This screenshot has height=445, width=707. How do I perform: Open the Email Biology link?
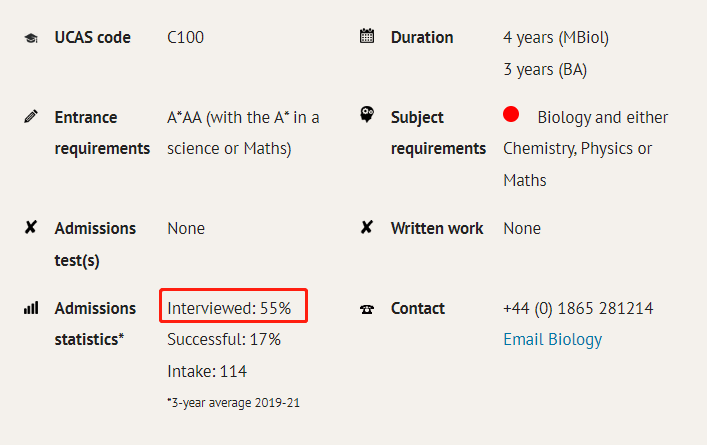click(x=552, y=339)
